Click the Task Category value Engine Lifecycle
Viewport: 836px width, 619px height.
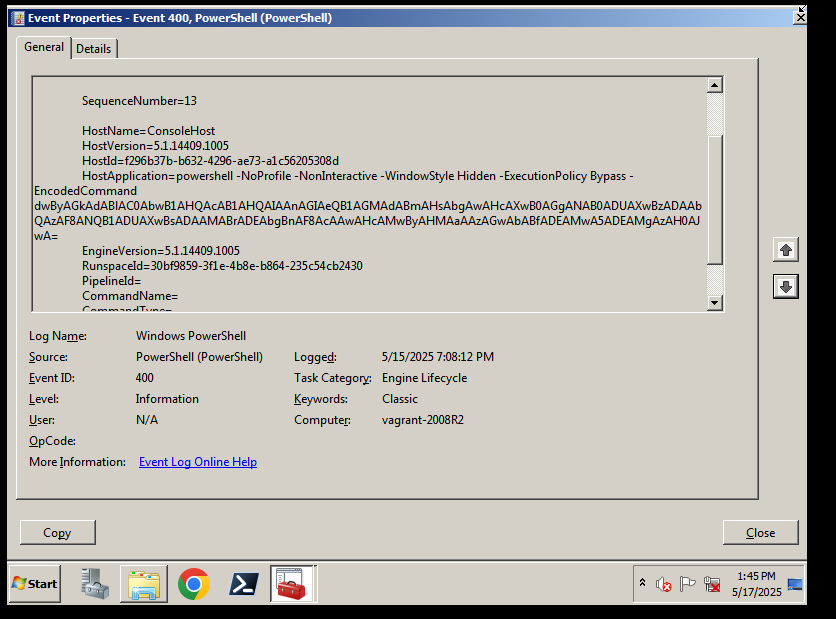coord(424,378)
